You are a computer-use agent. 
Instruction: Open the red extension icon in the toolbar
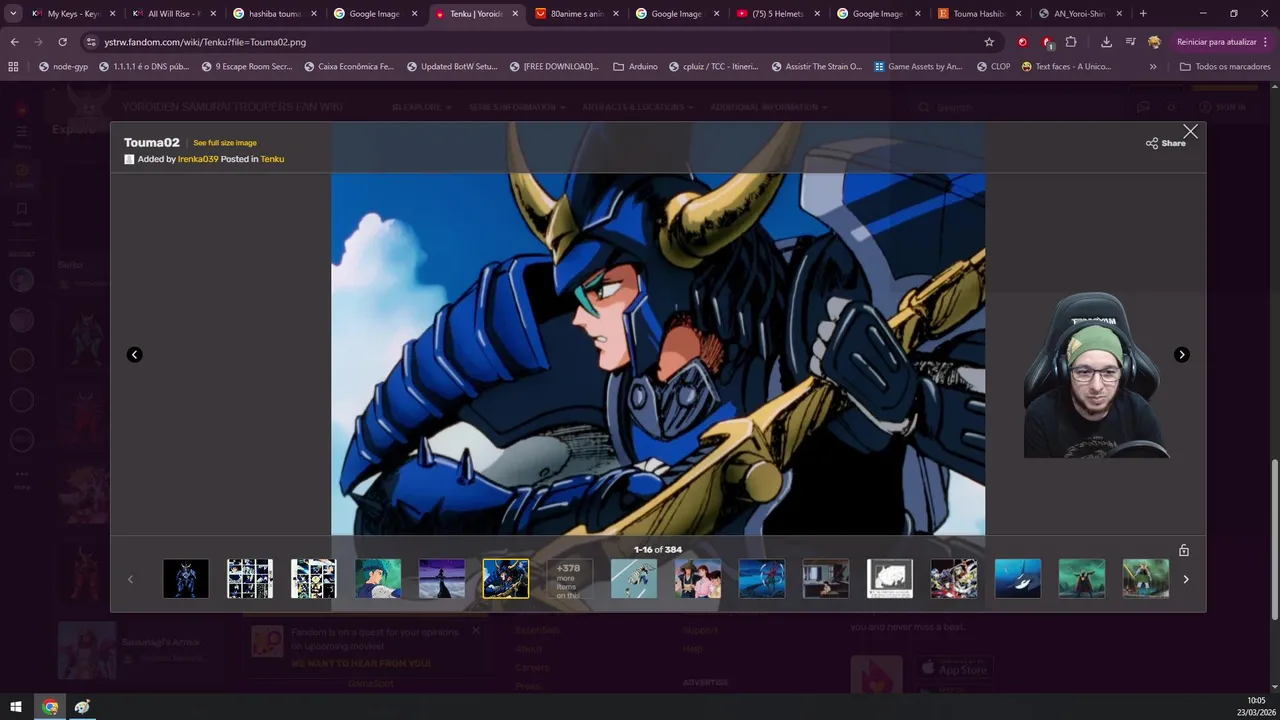[x=1022, y=42]
